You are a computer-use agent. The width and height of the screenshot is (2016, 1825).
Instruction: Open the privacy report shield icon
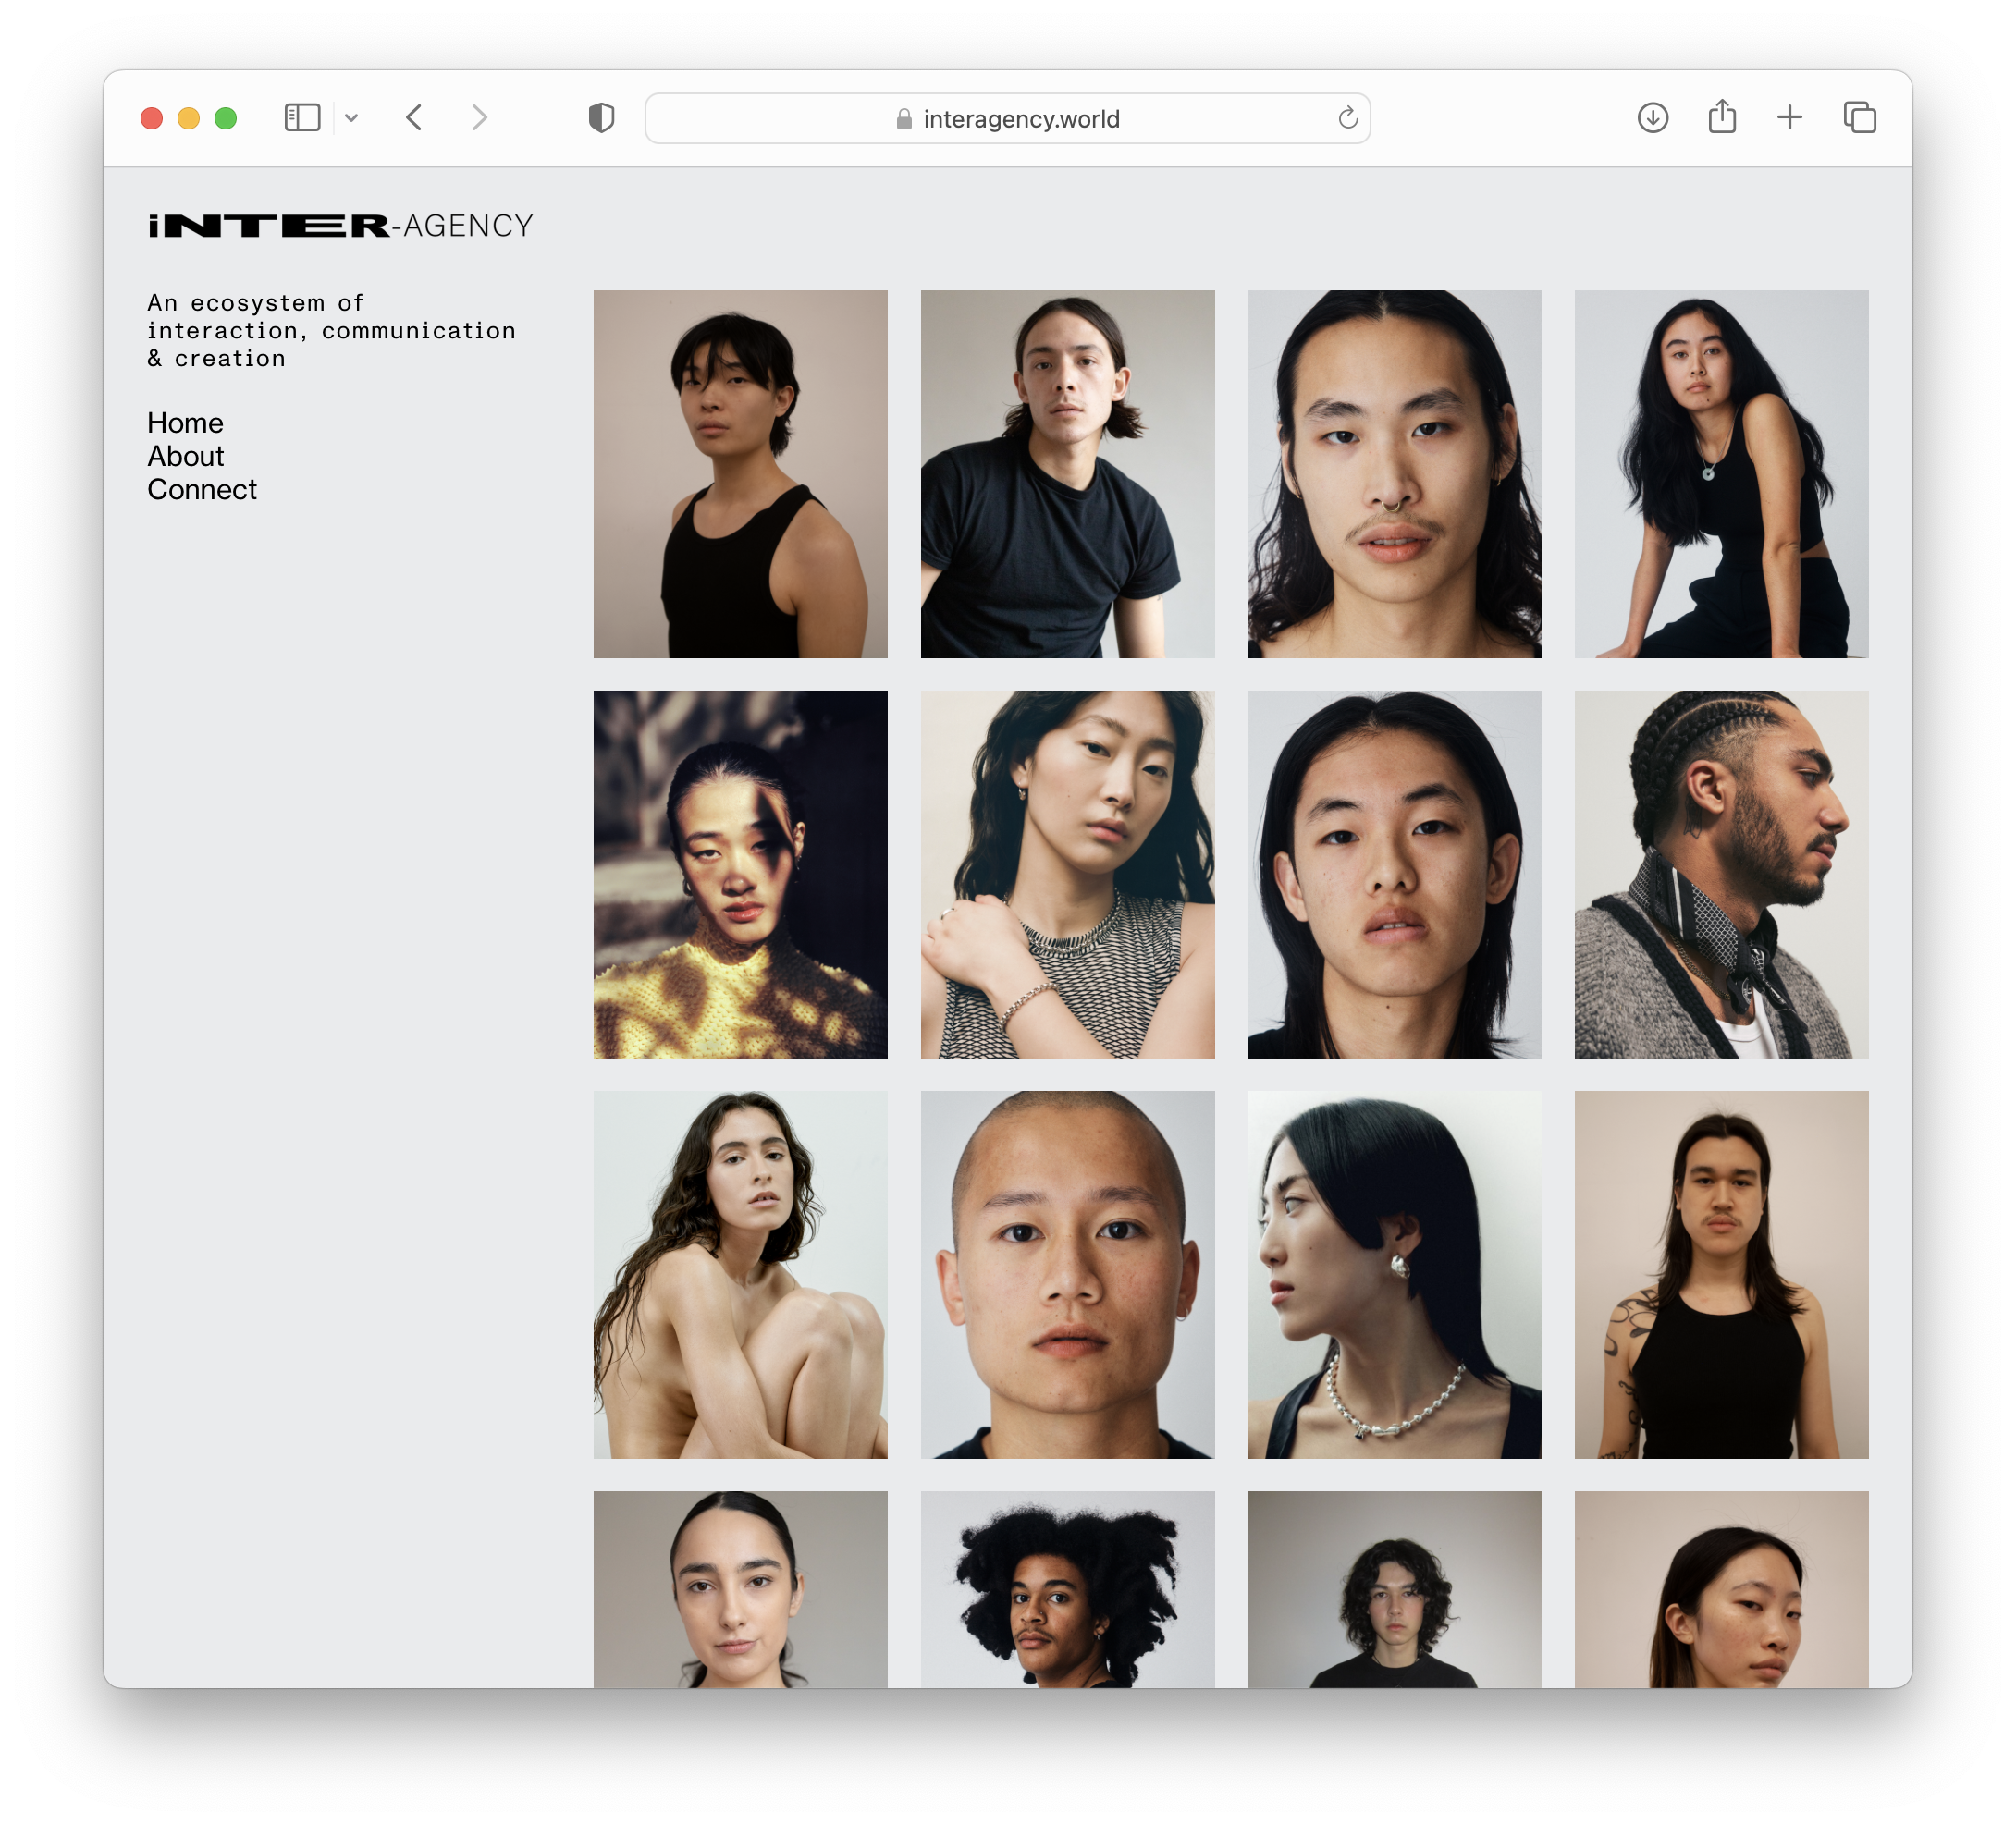[601, 118]
